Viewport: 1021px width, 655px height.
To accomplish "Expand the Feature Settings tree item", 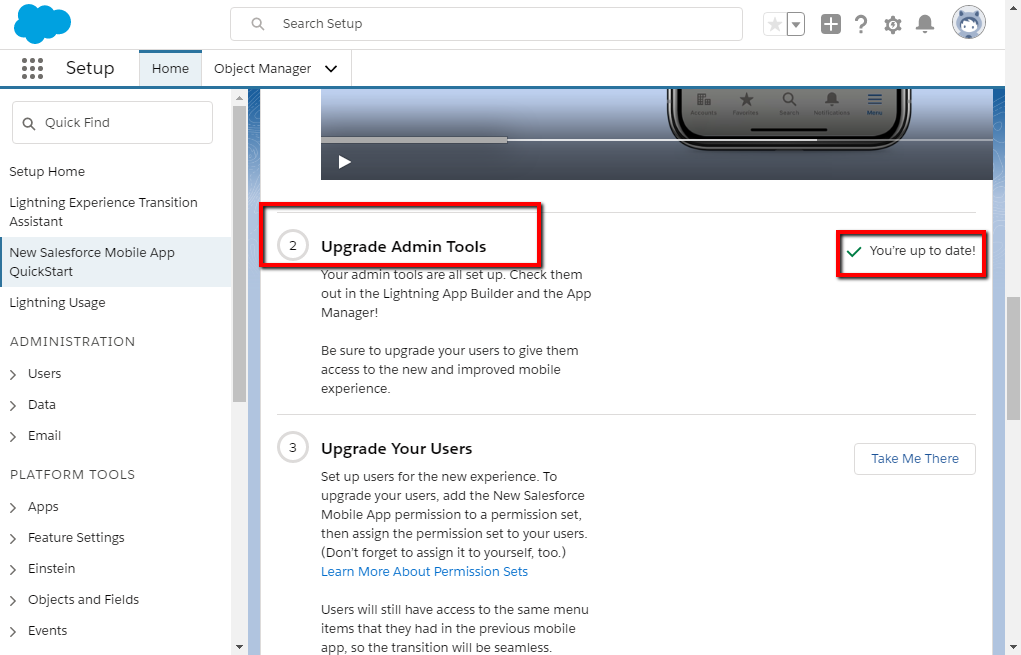I will click(13, 538).
